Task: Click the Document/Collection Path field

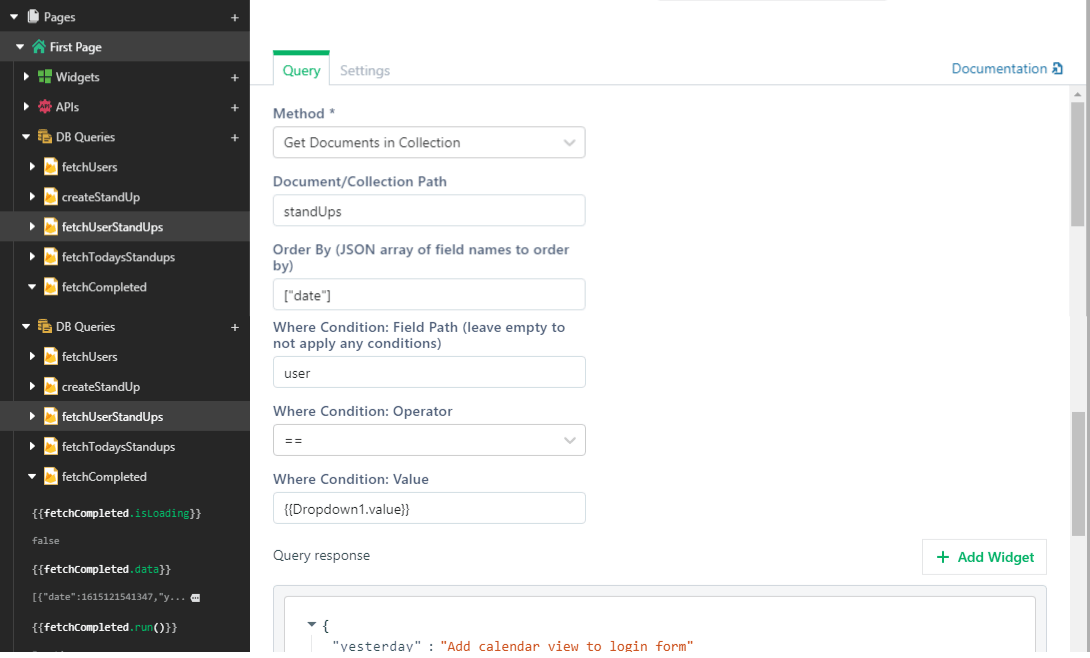Action: click(429, 211)
